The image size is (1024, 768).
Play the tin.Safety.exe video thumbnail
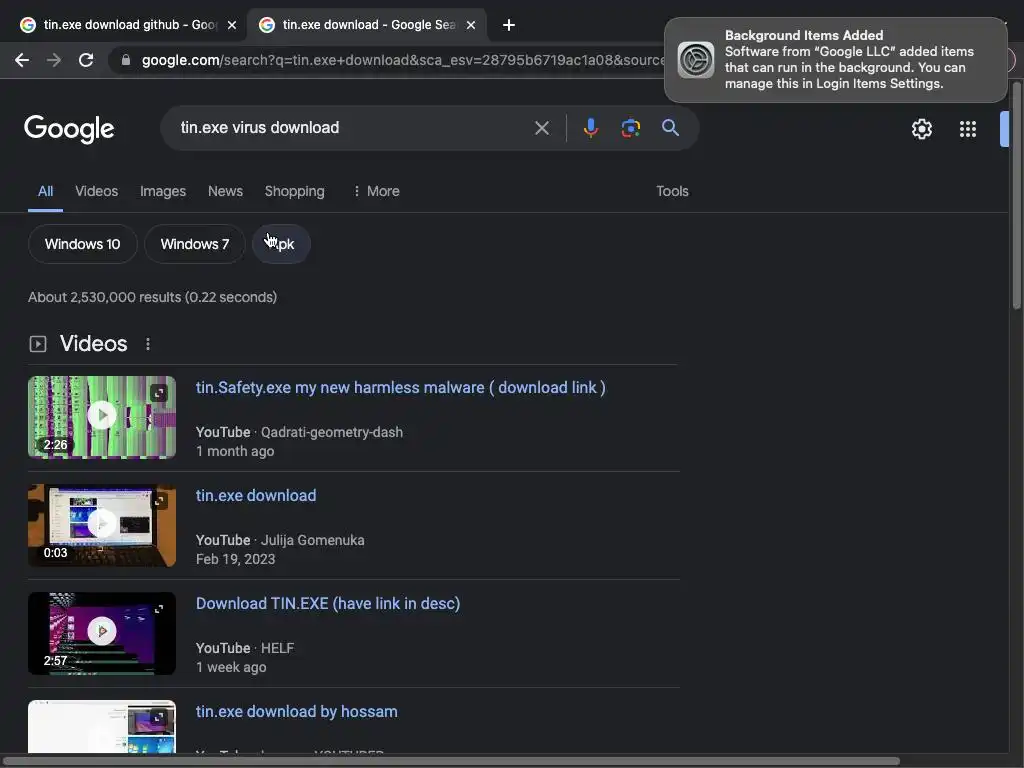pos(102,417)
